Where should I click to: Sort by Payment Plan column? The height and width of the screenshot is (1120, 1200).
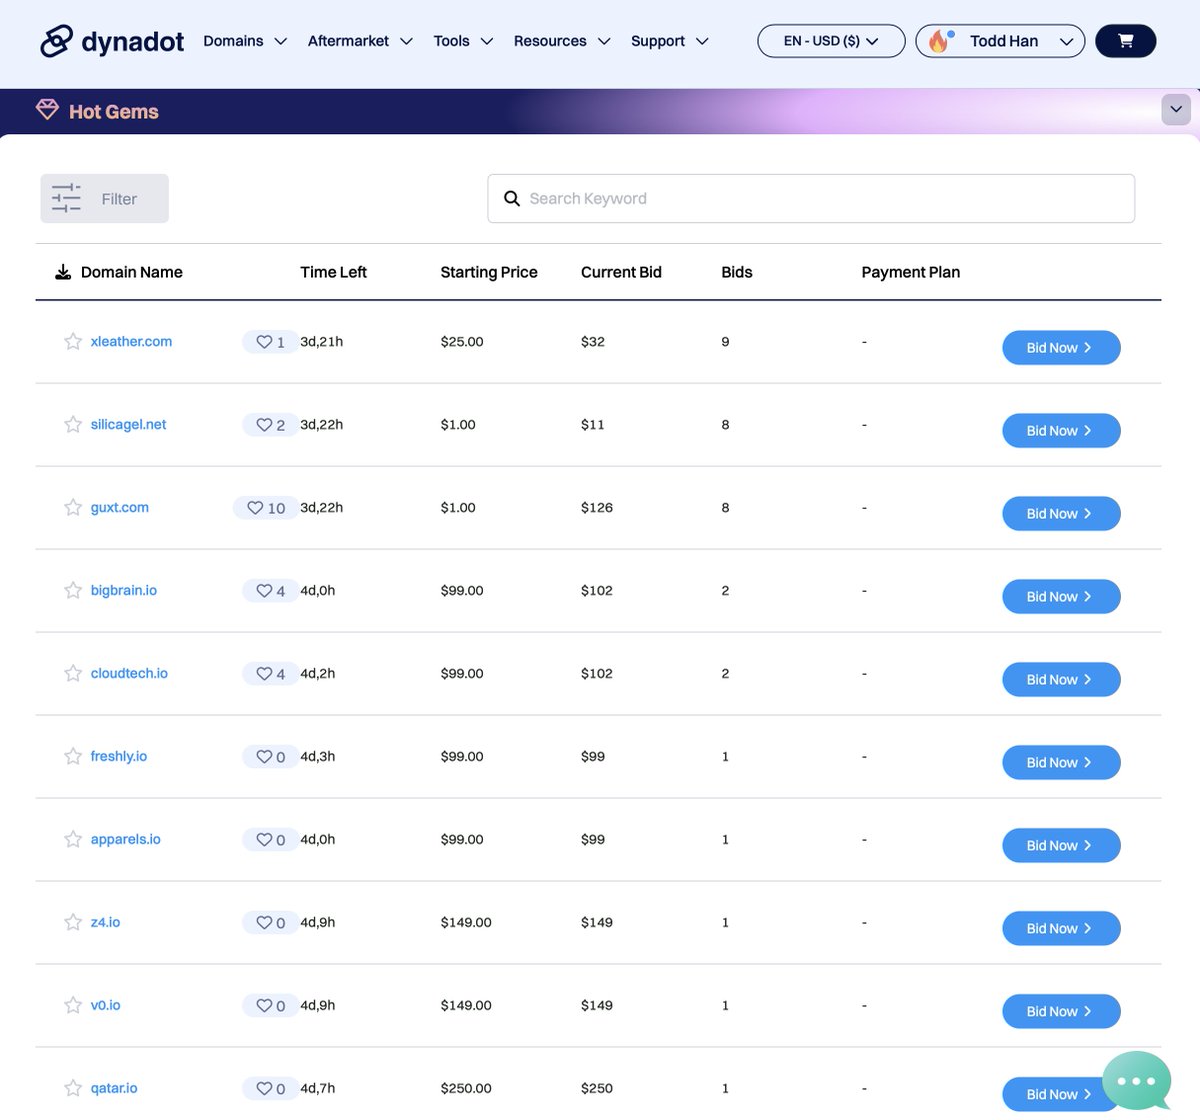click(x=911, y=272)
